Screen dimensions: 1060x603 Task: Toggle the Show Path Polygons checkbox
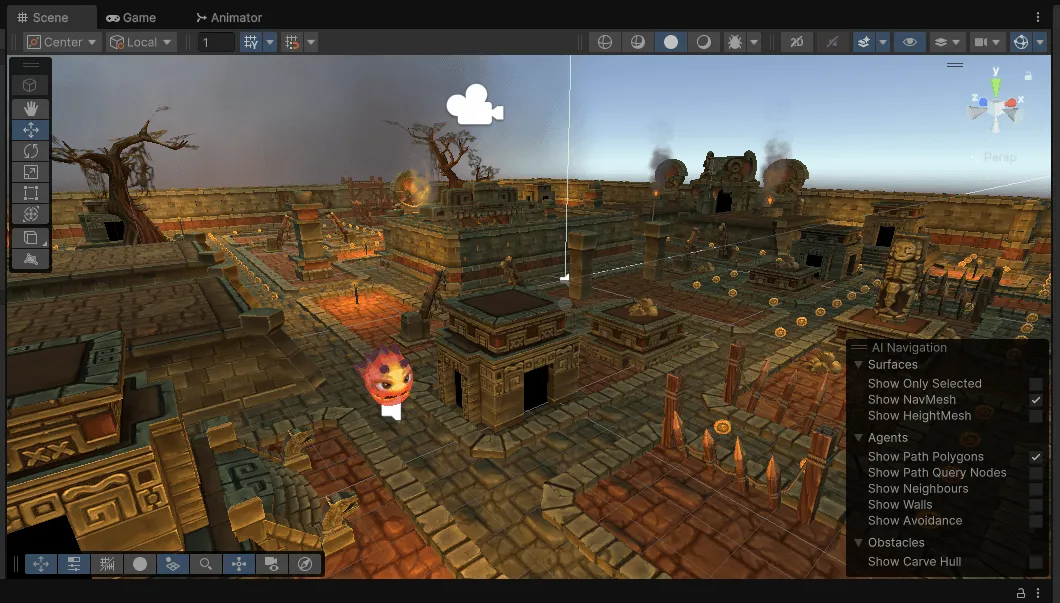click(1036, 457)
